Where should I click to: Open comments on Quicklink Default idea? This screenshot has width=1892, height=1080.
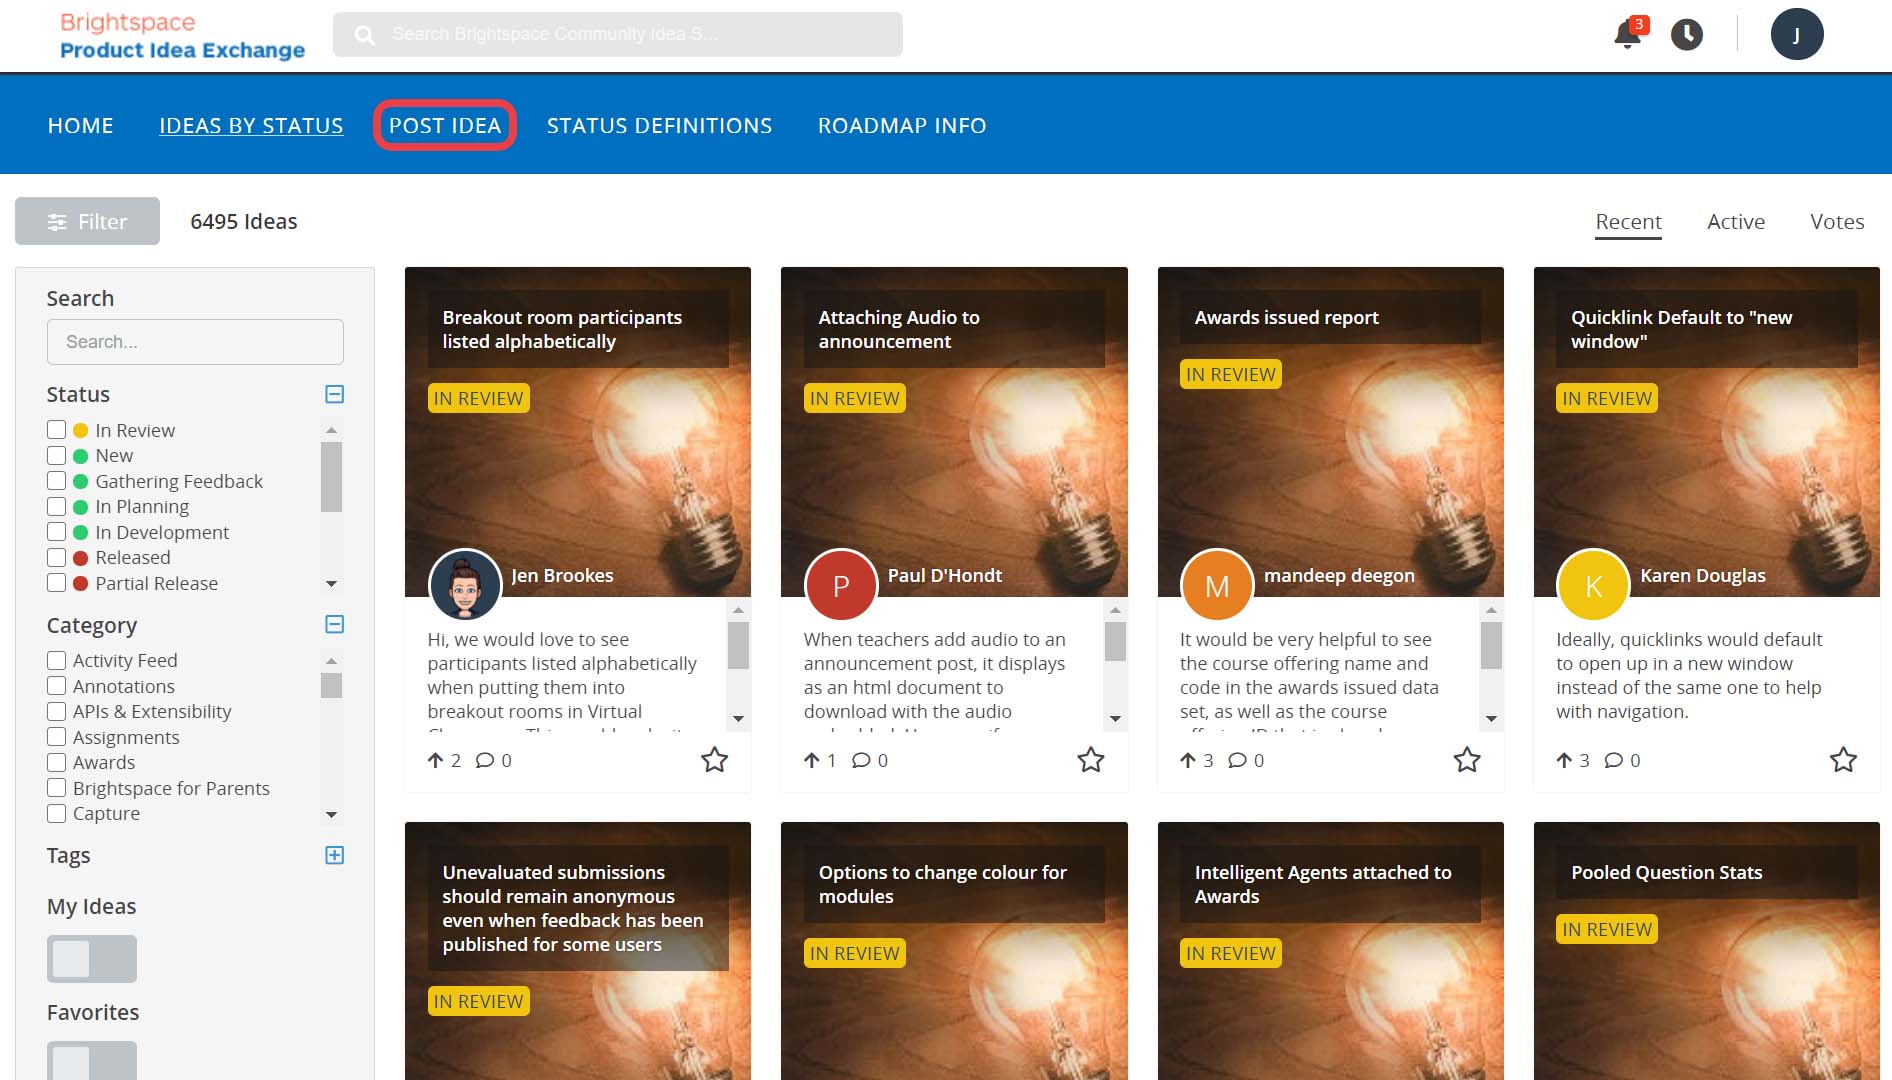coord(1613,760)
